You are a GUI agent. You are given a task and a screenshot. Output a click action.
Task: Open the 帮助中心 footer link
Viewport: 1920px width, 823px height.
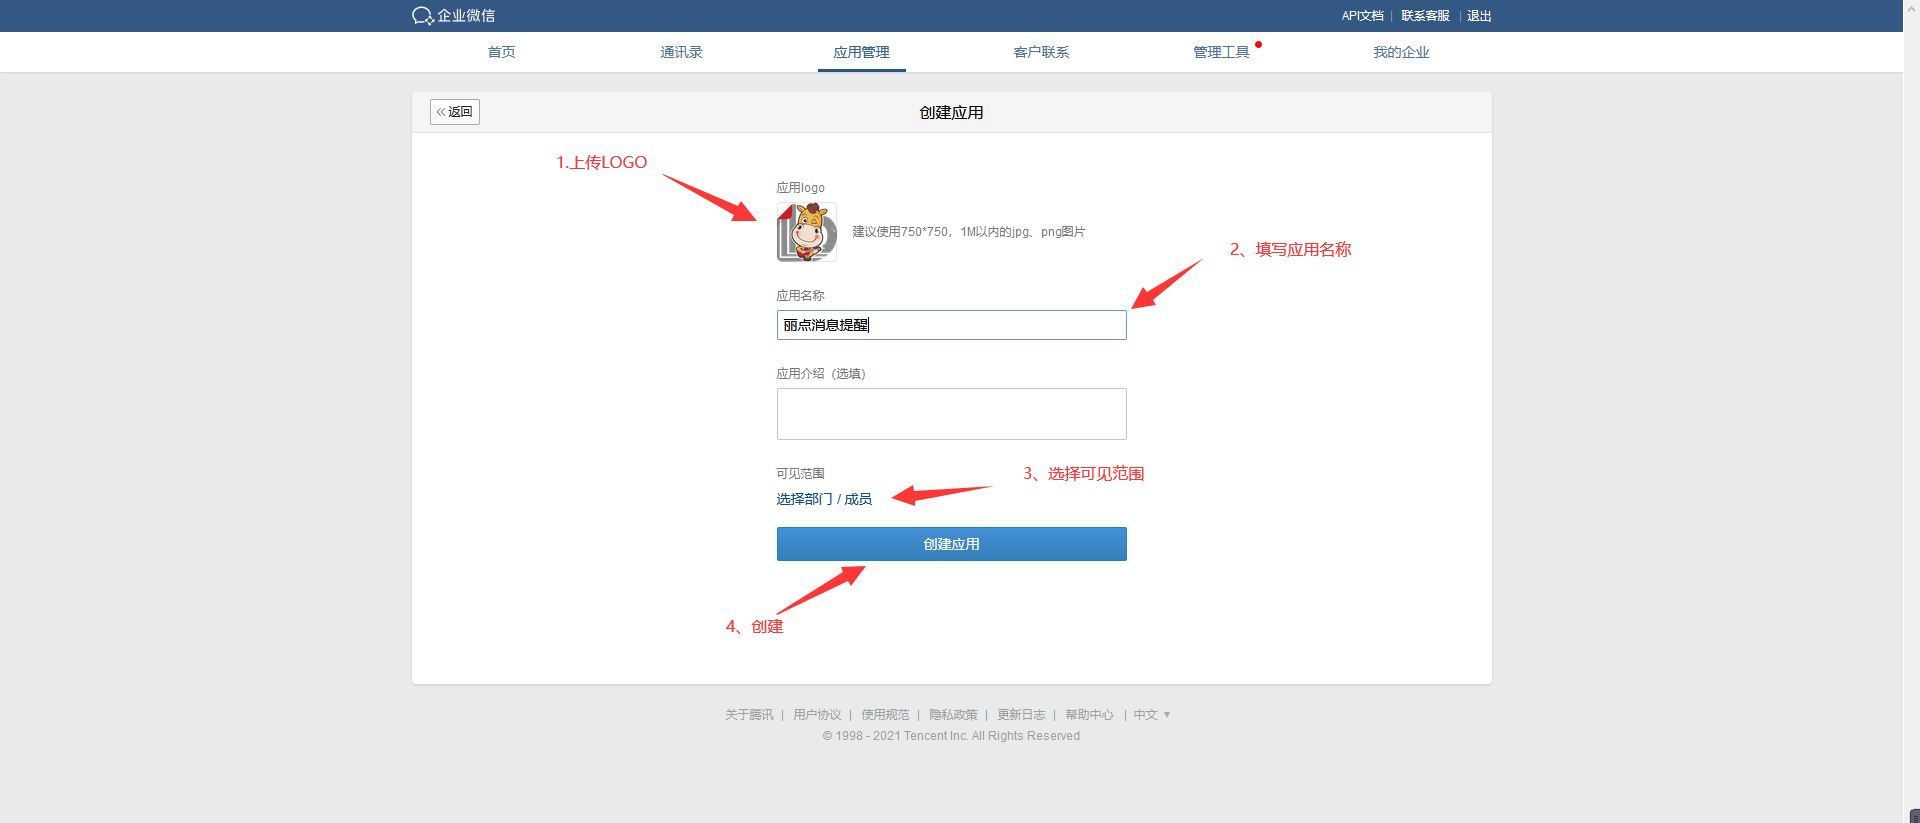click(1089, 715)
